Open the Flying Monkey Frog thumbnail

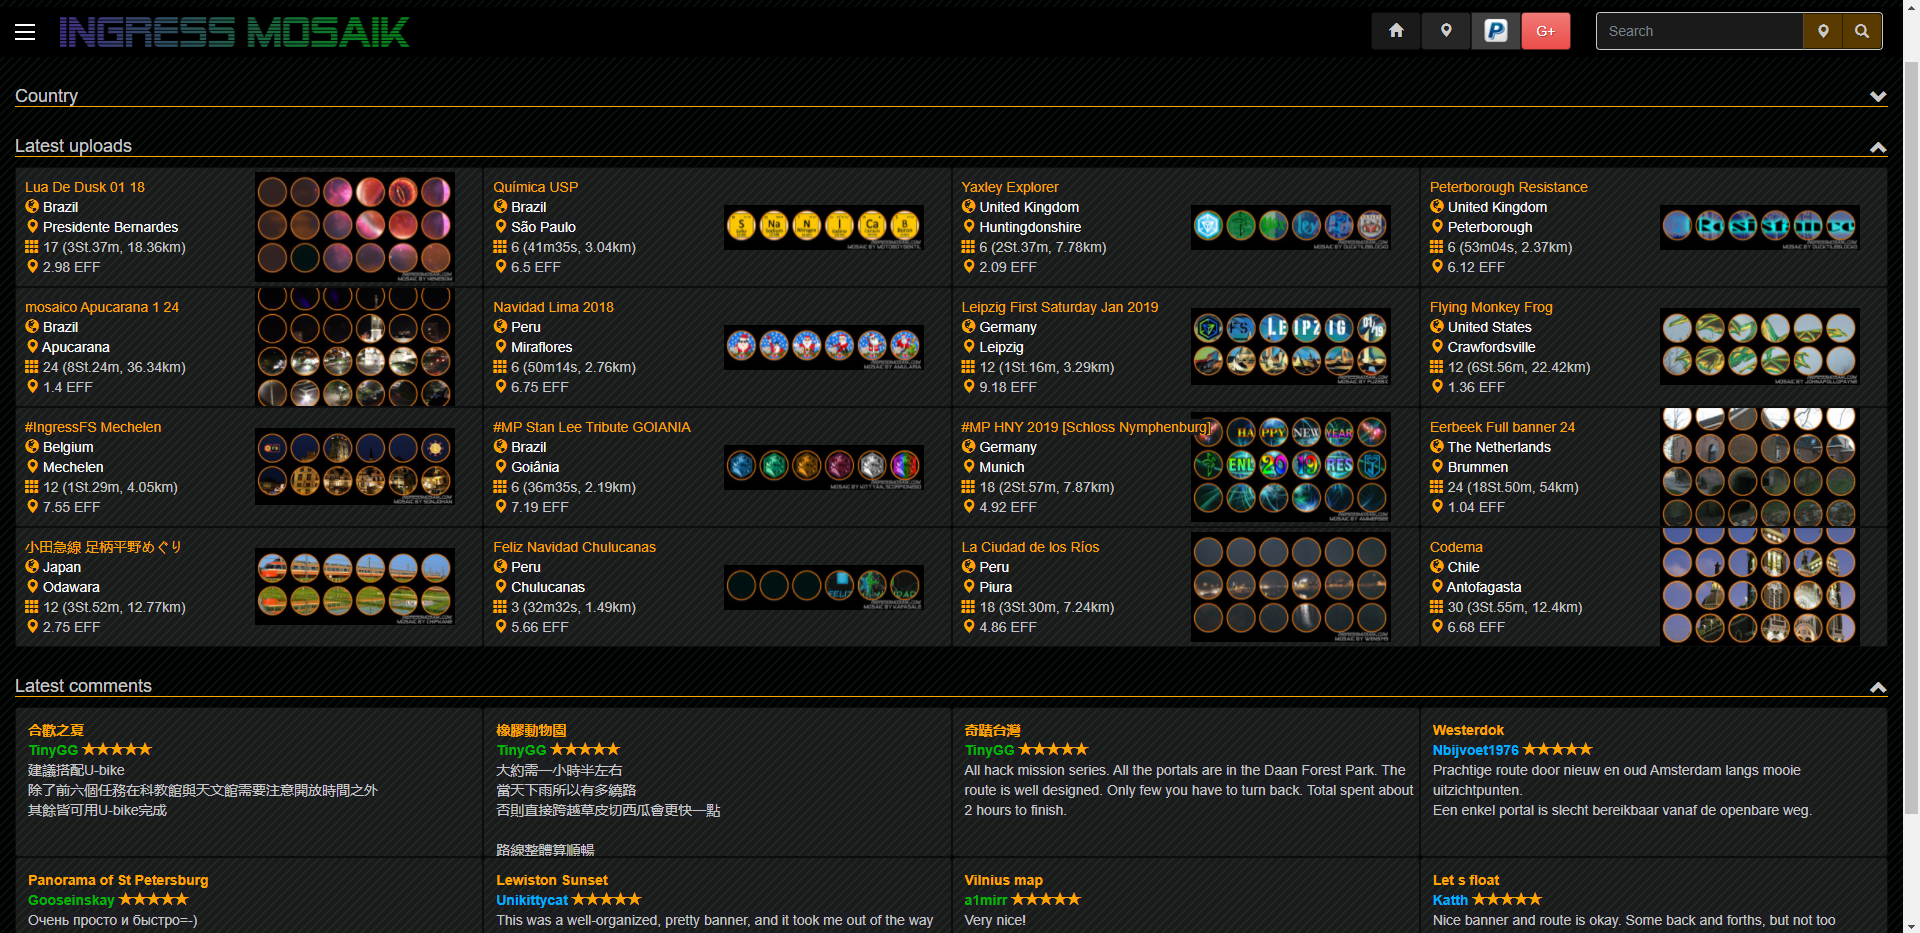(1759, 346)
